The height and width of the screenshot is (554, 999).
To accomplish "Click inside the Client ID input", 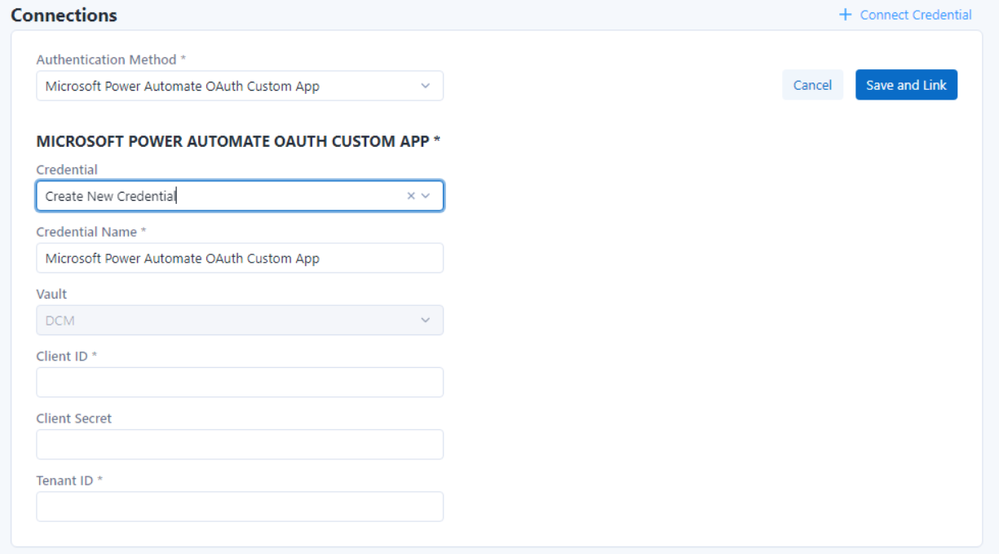I will (x=239, y=382).
